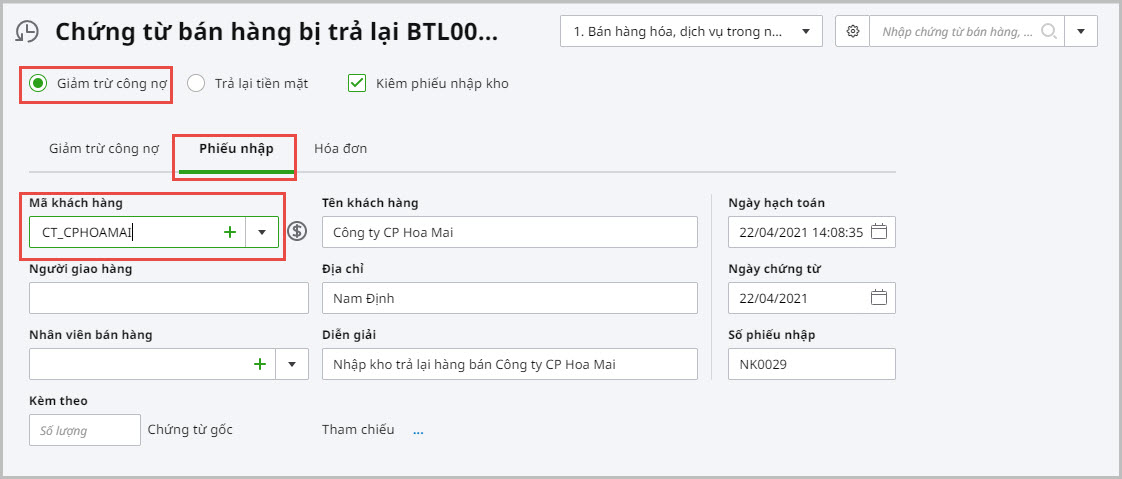Expand the Nhân viên bán hàng dropdown arrow
The height and width of the screenshot is (479, 1122).
[292, 364]
